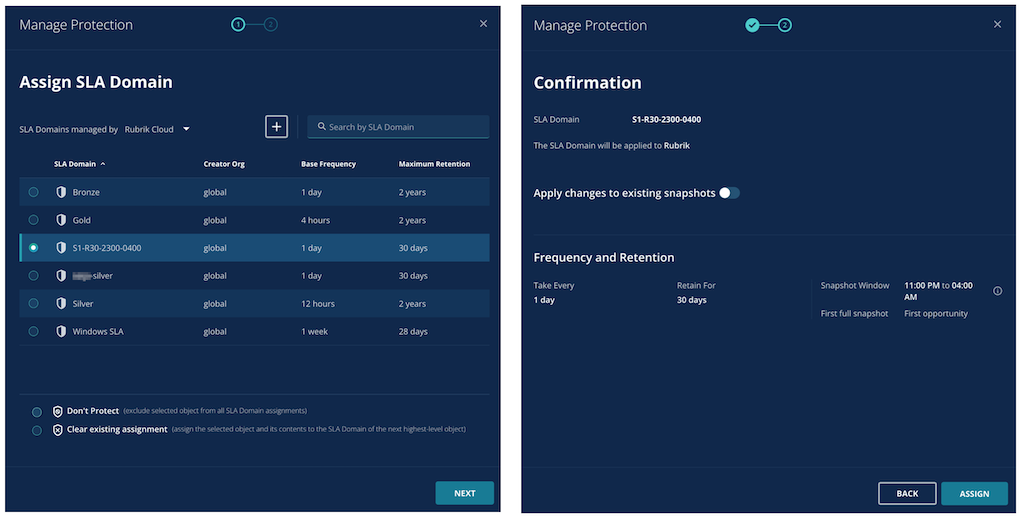The image size is (1024, 522).
Task: Click the Gold shield icon
Action: [x=61, y=220]
